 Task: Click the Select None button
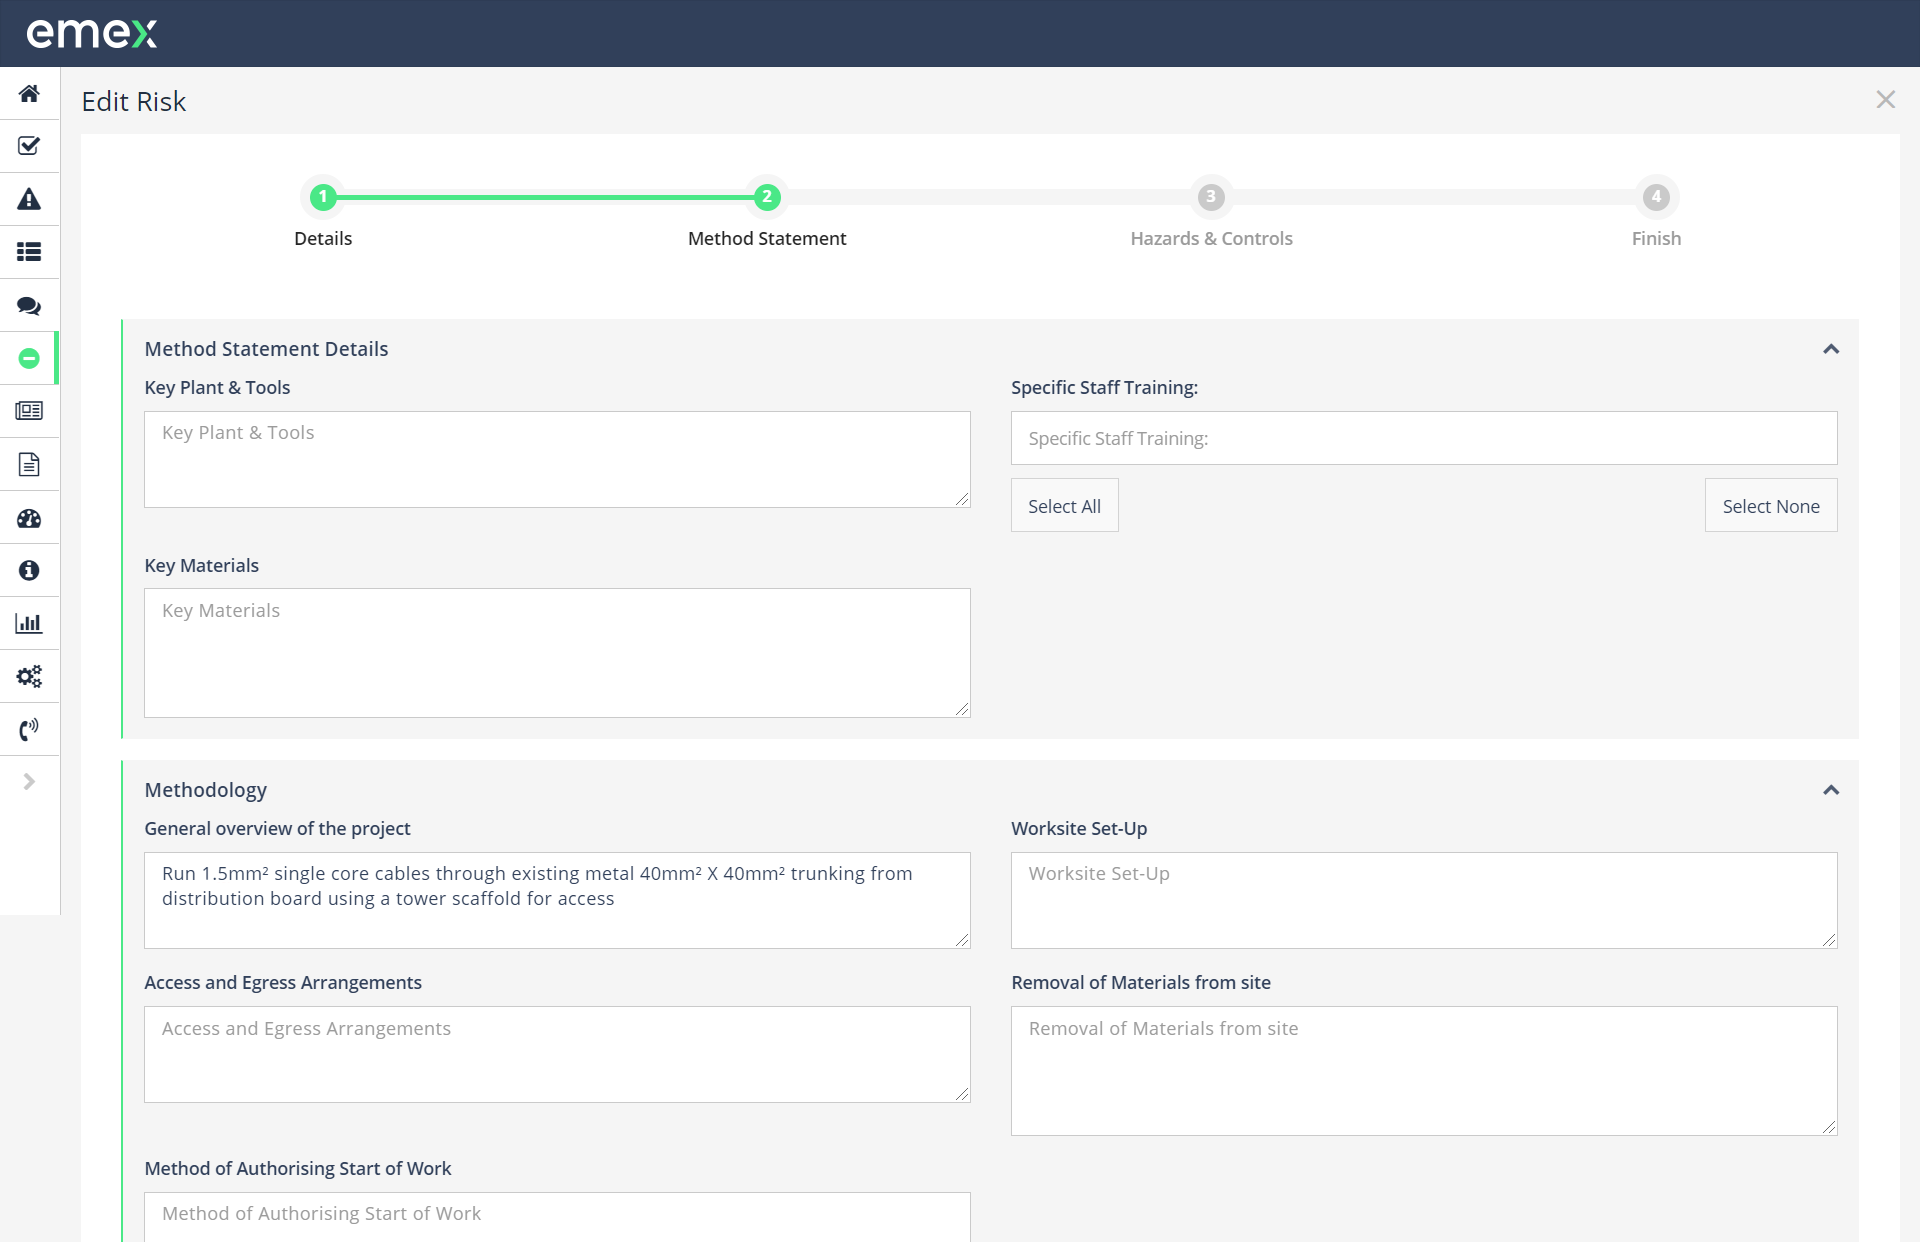click(1770, 505)
